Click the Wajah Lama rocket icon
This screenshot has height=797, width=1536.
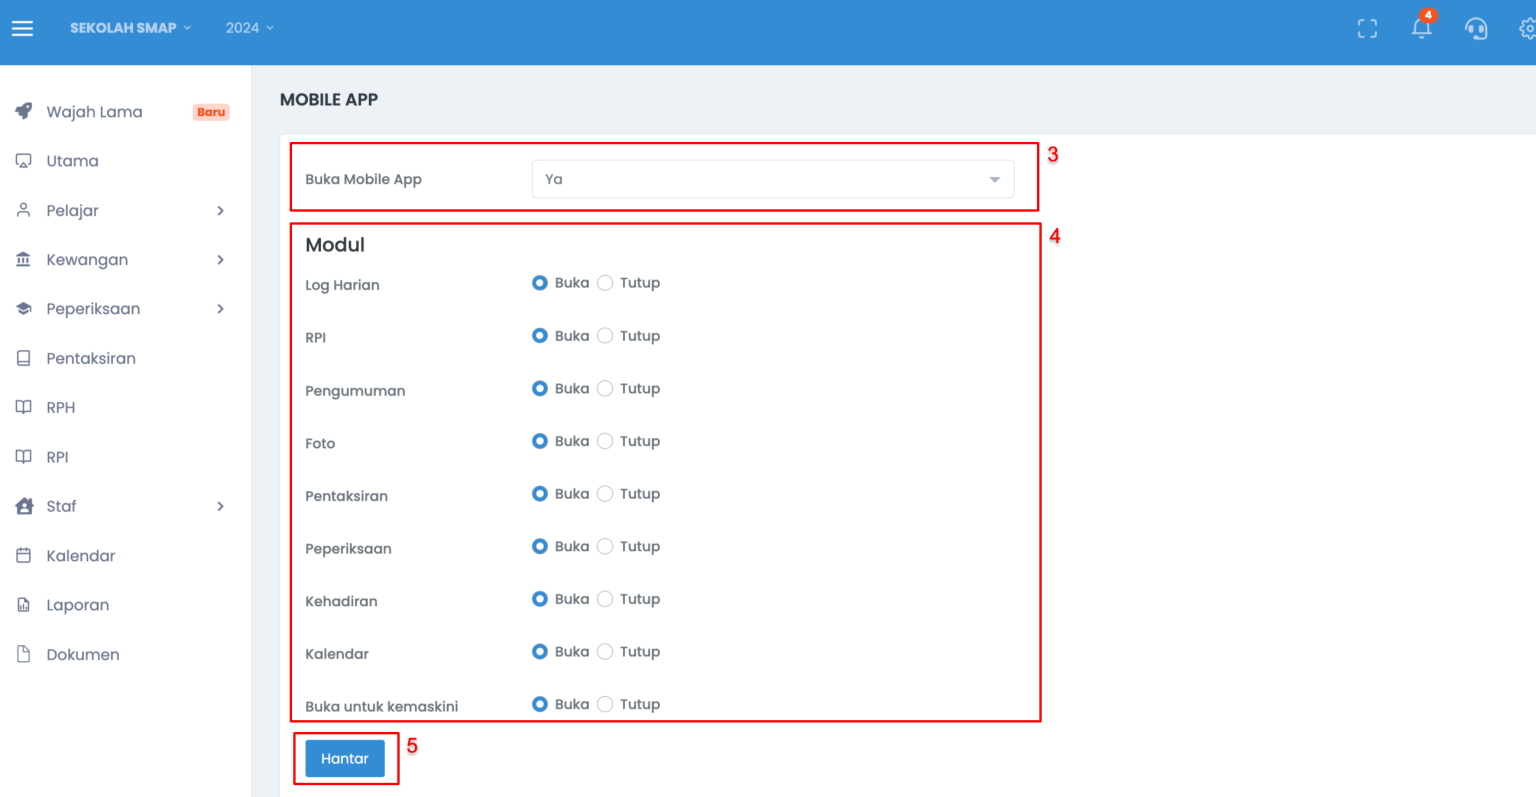tap(24, 111)
